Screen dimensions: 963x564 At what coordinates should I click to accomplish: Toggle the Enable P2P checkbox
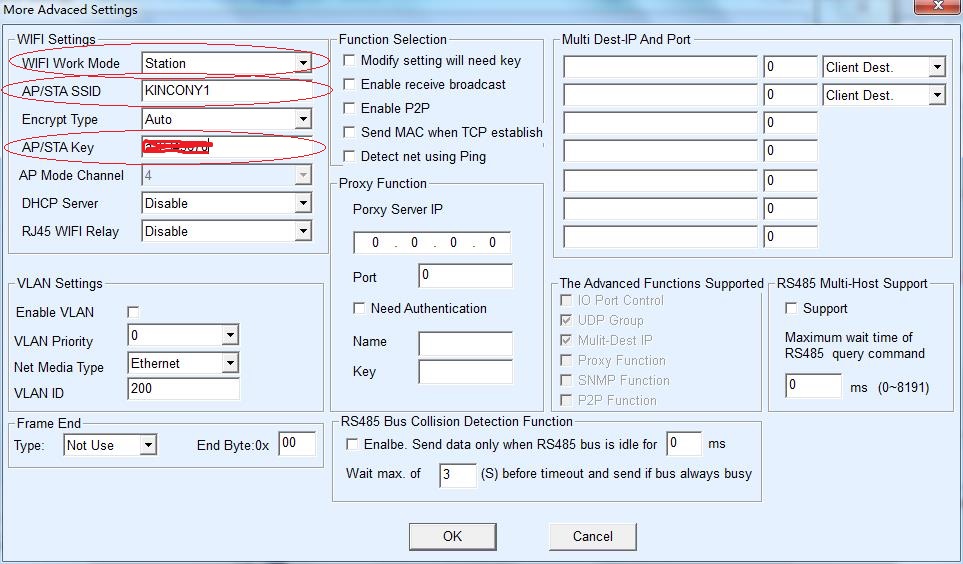(350, 108)
